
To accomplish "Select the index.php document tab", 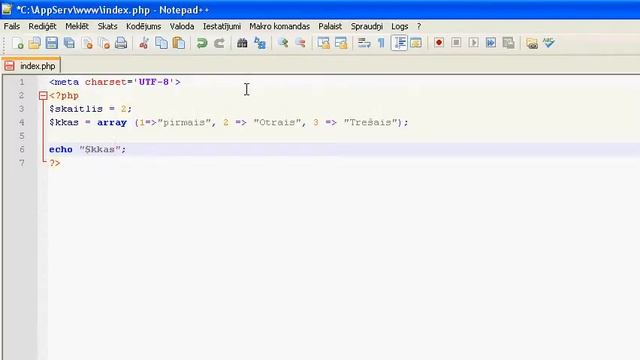I will coord(31,66).
